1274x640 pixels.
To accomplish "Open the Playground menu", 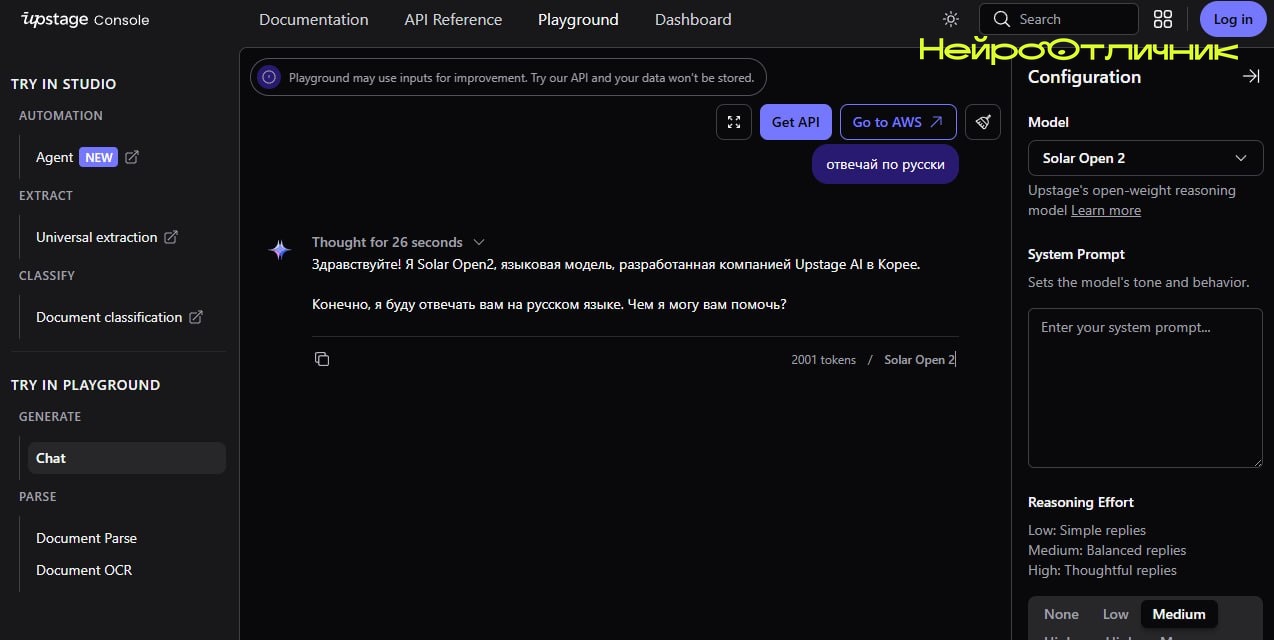I will coord(578,19).
